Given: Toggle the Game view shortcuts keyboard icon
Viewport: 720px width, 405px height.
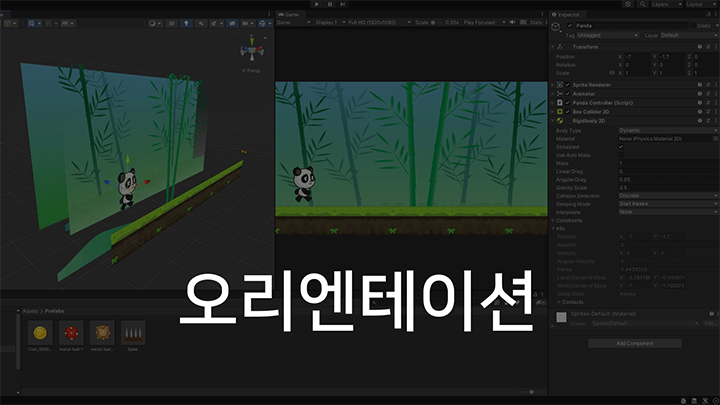Looking at the screenshot, I should click(x=523, y=22).
